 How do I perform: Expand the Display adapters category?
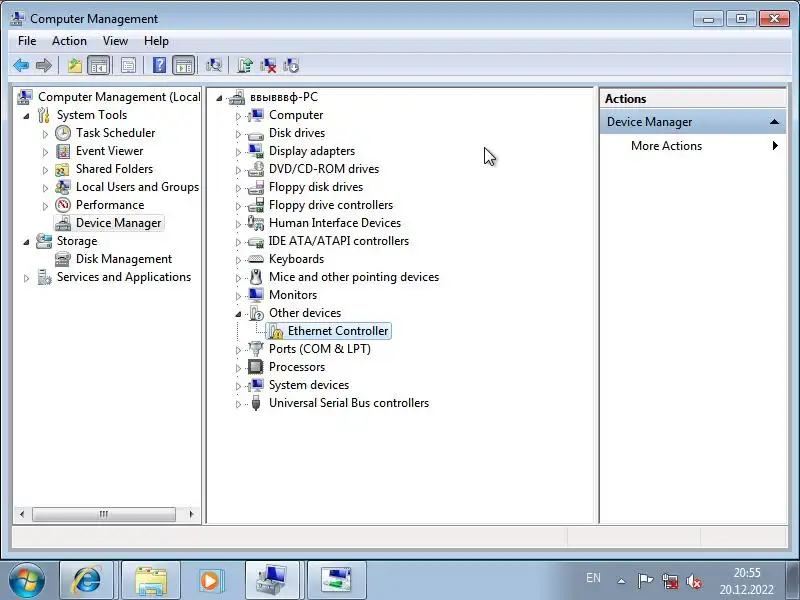tap(238, 152)
